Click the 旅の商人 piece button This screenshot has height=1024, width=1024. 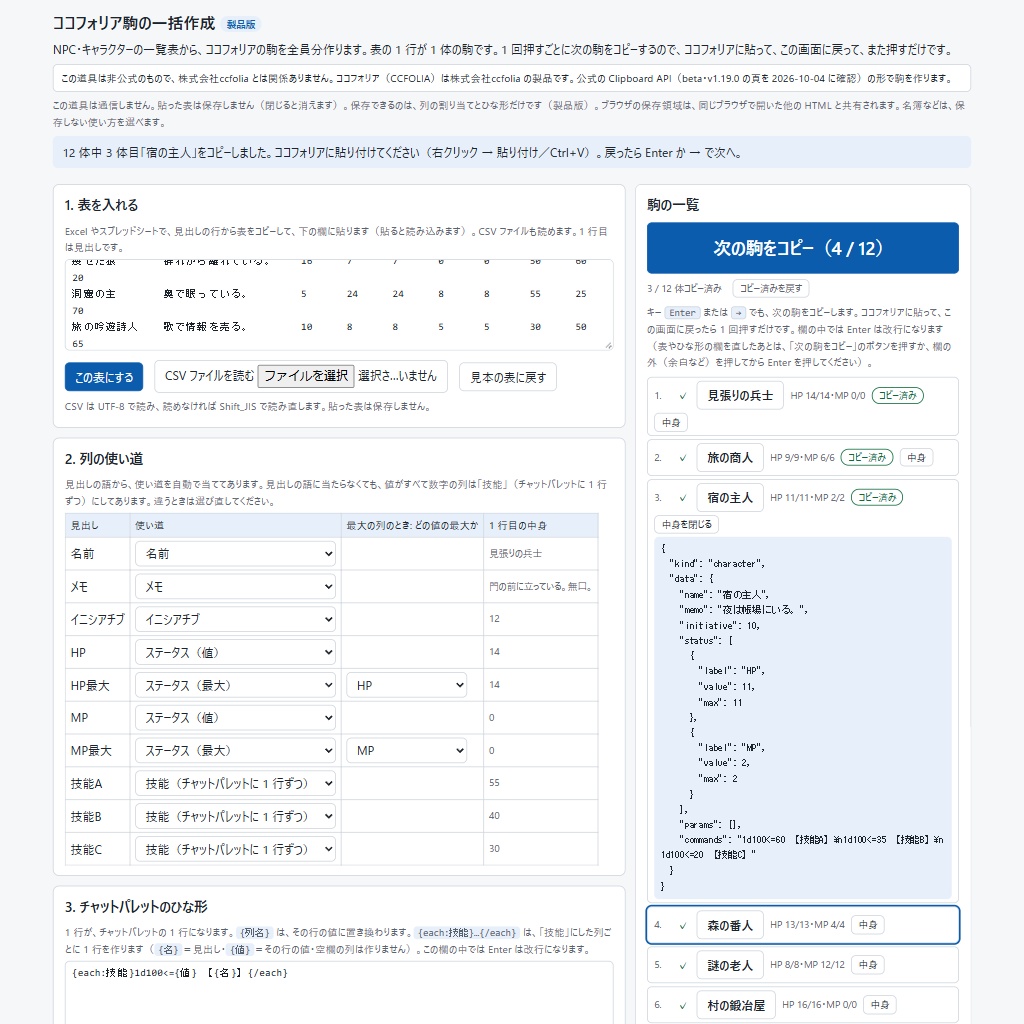tap(729, 457)
